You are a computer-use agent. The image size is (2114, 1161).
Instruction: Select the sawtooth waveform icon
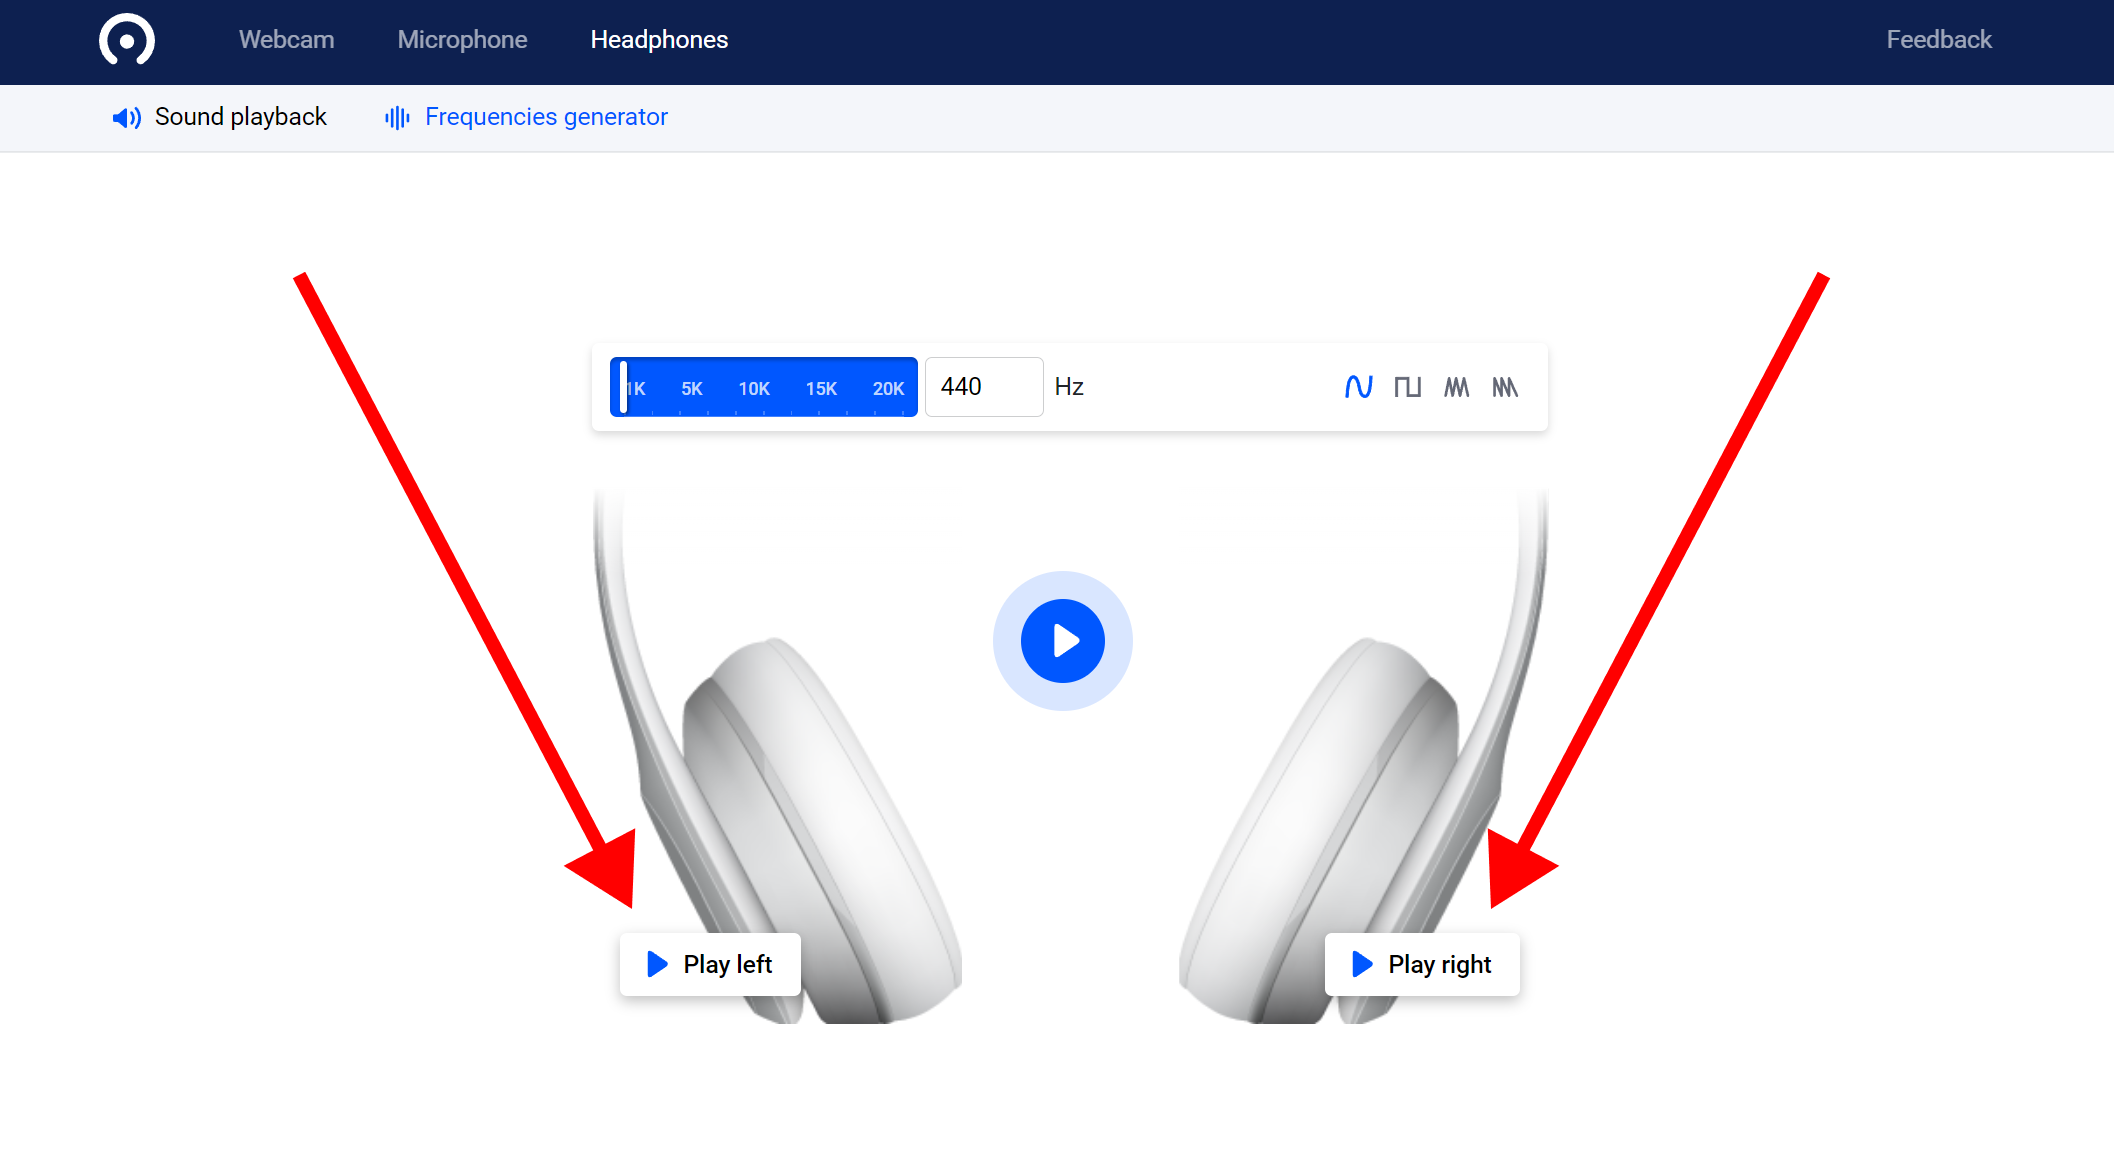coord(1505,387)
